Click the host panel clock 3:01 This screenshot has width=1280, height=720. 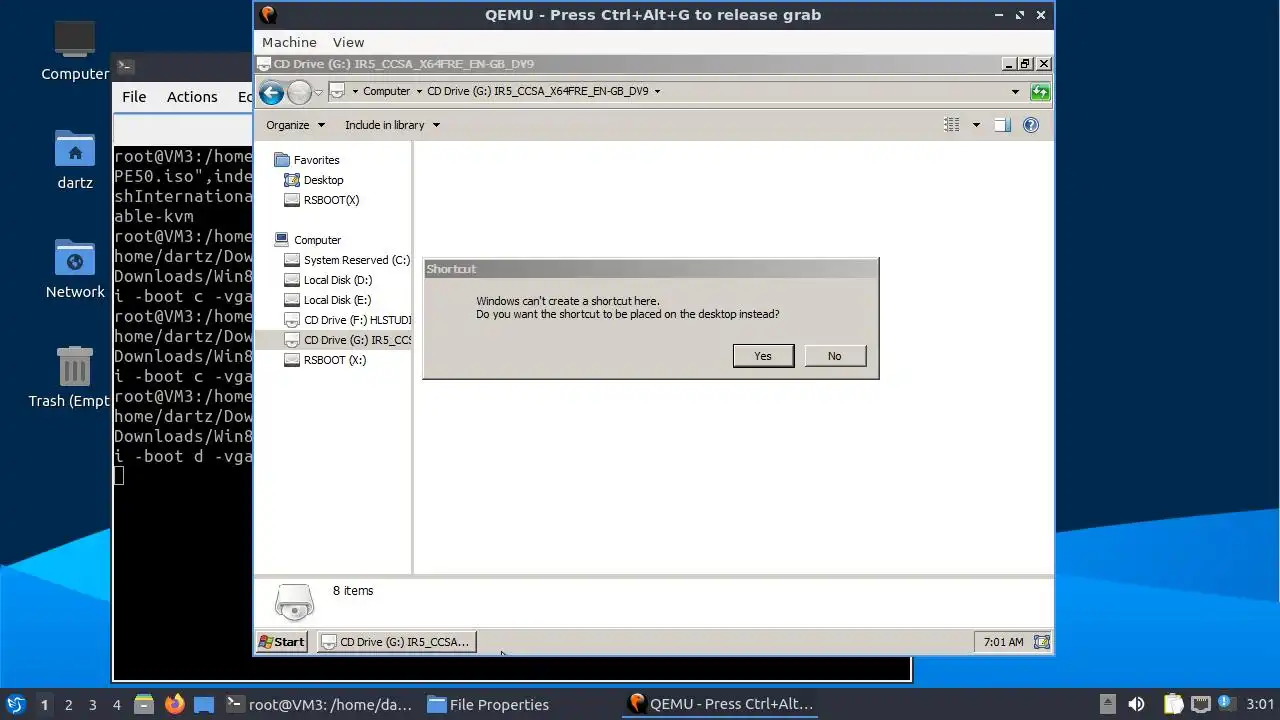pyautogui.click(x=1260, y=704)
